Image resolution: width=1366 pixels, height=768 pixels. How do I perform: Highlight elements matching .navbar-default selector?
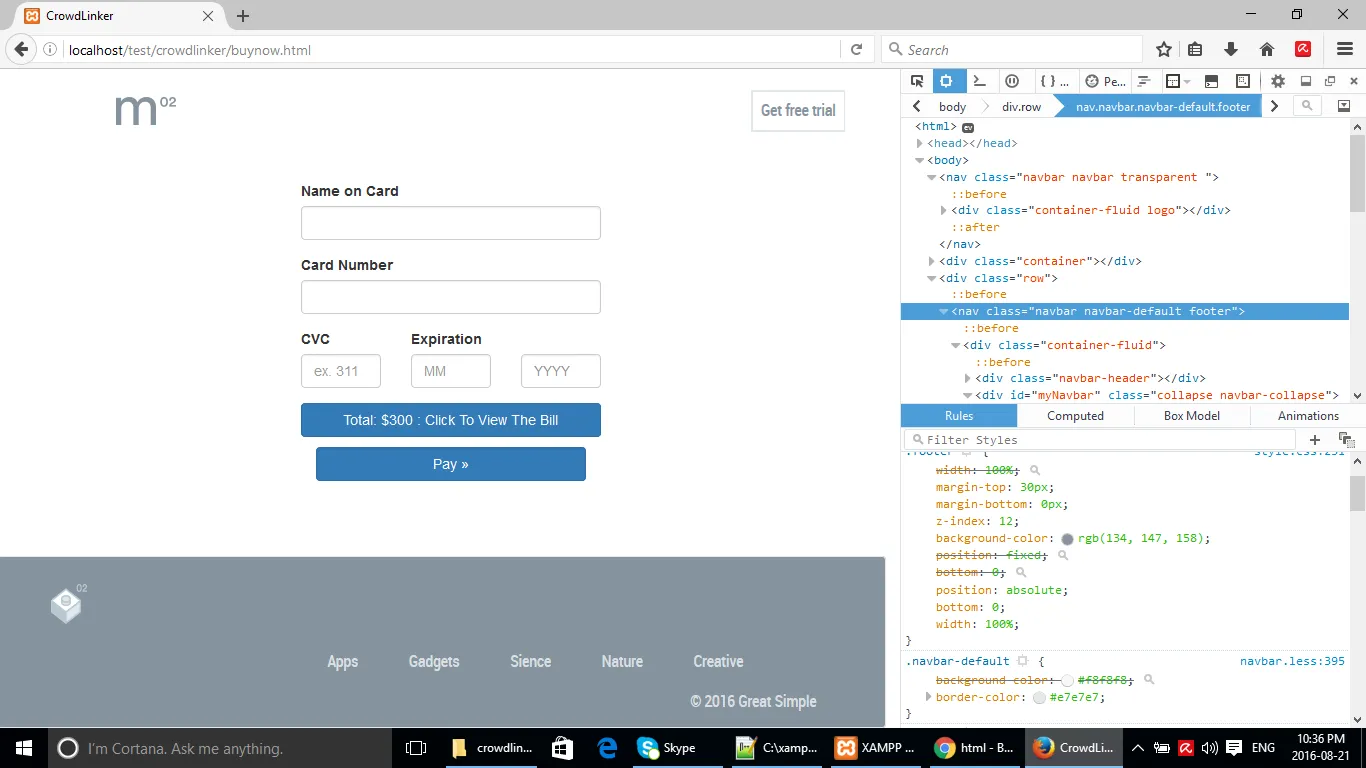pyautogui.click(x=1022, y=661)
